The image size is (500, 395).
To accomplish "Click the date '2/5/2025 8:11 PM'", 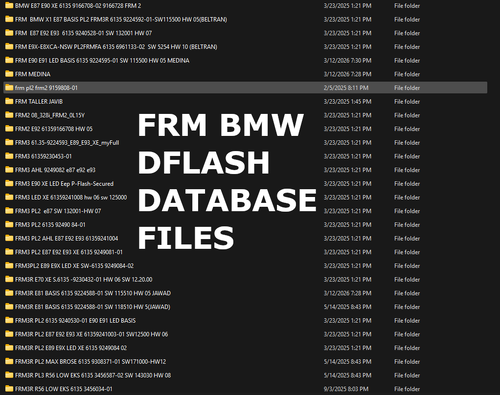I will click(346, 88).
